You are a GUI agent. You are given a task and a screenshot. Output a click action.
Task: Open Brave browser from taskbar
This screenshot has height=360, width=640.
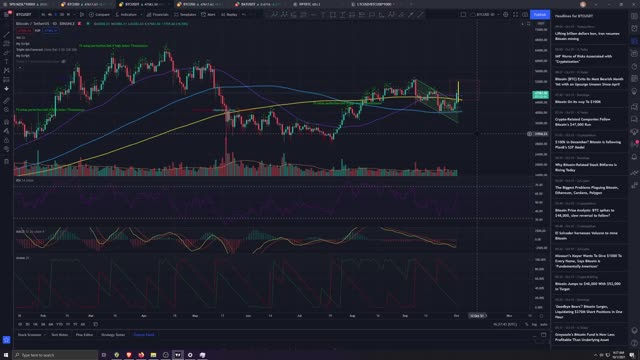coord(129,355)
